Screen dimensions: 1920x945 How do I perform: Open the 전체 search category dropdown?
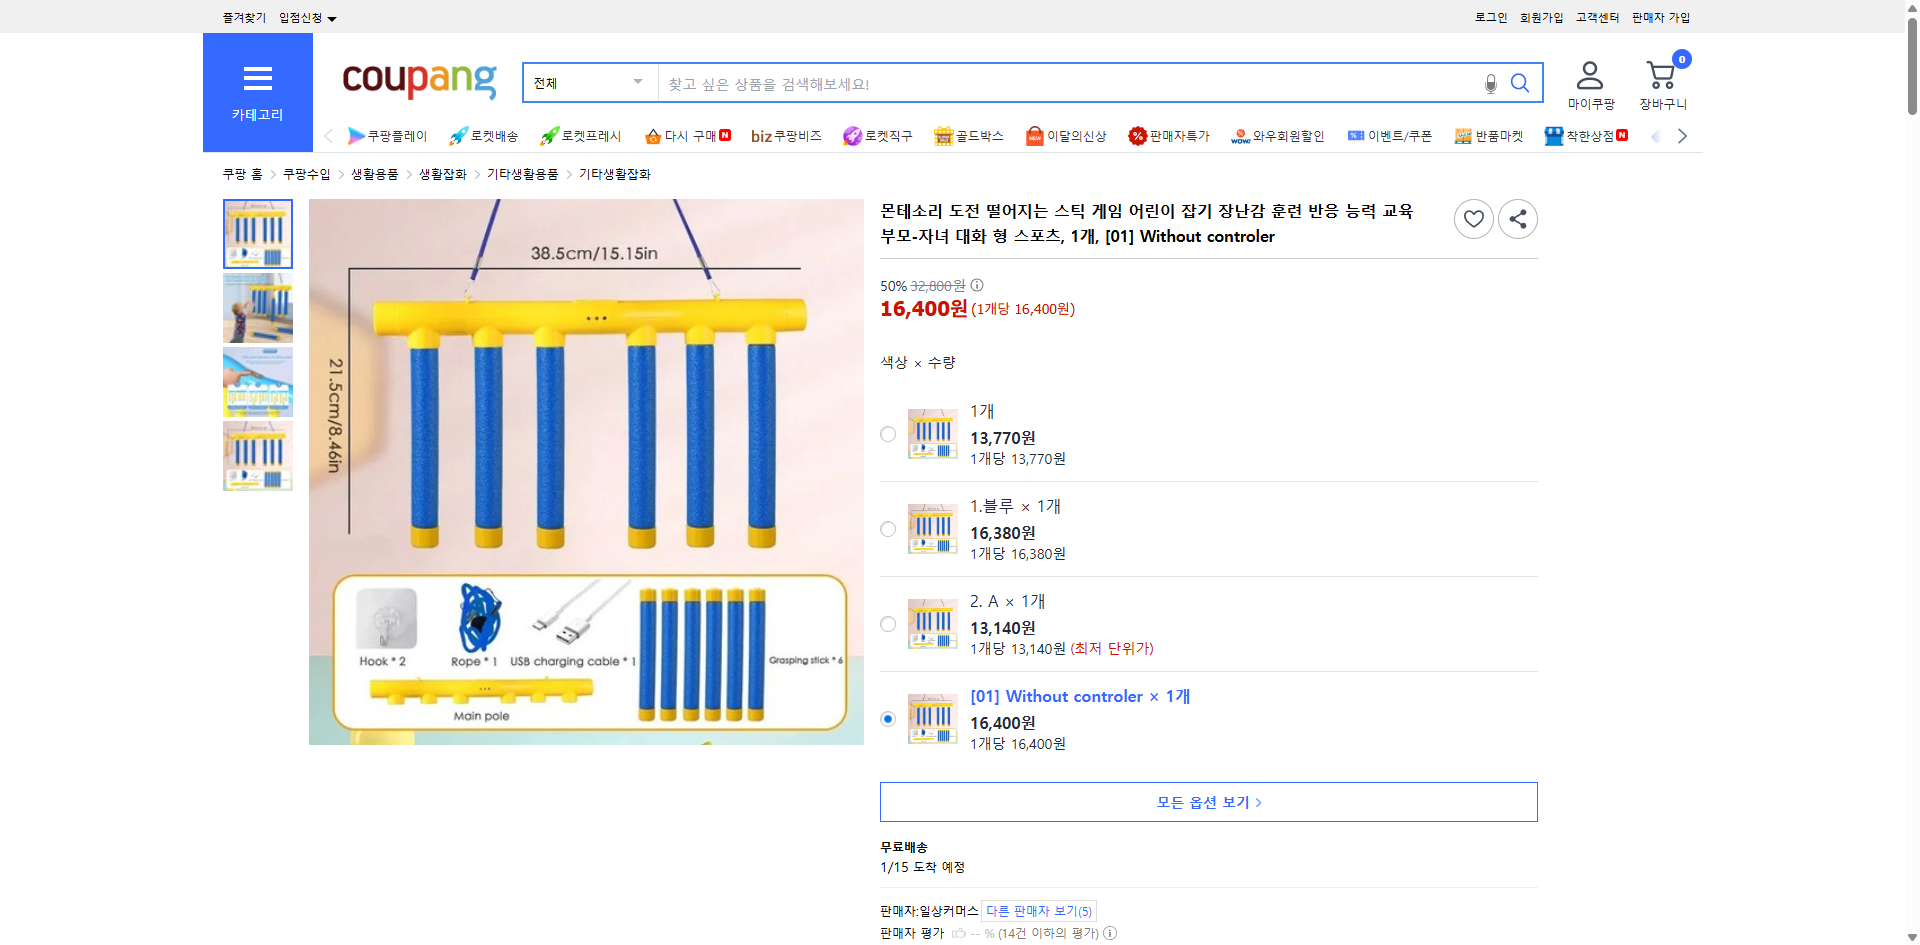(x=588, y=83)
